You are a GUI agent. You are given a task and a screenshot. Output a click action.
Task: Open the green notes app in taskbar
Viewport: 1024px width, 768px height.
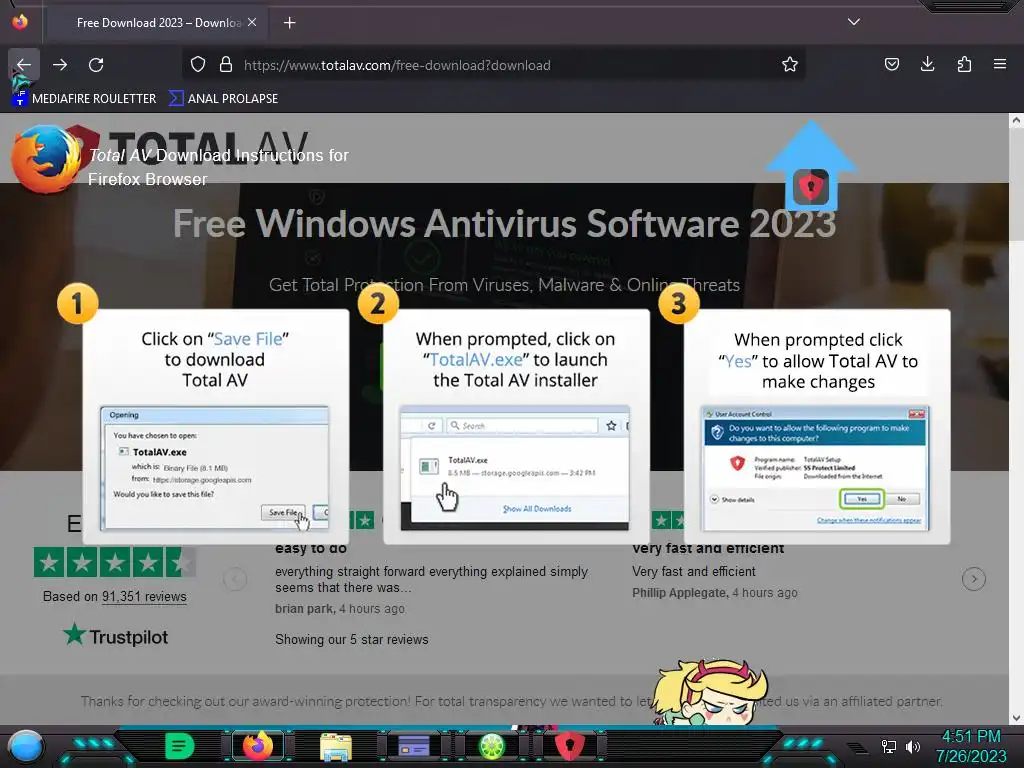pos(179,746)
